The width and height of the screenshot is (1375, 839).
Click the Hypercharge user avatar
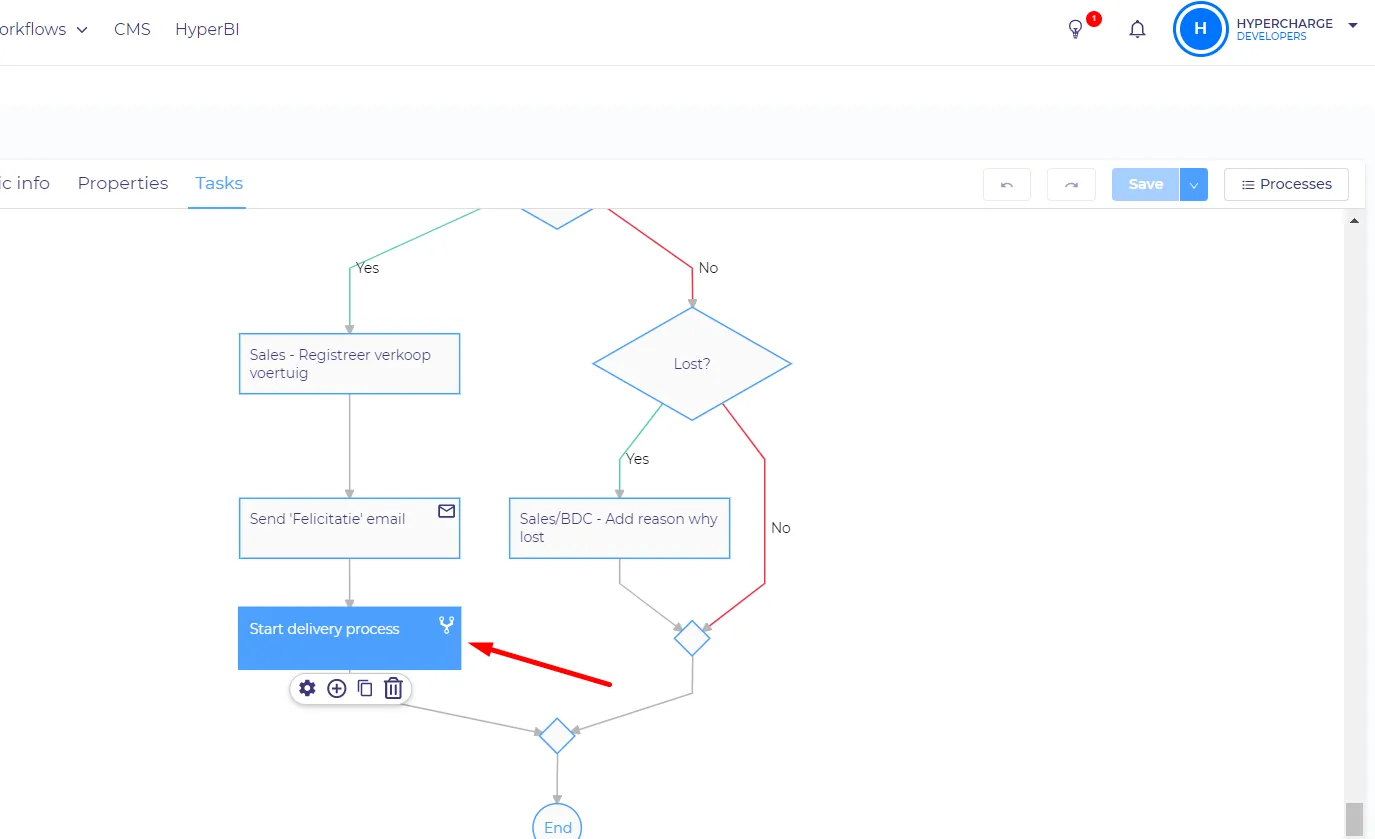(x=1200, y=29)
